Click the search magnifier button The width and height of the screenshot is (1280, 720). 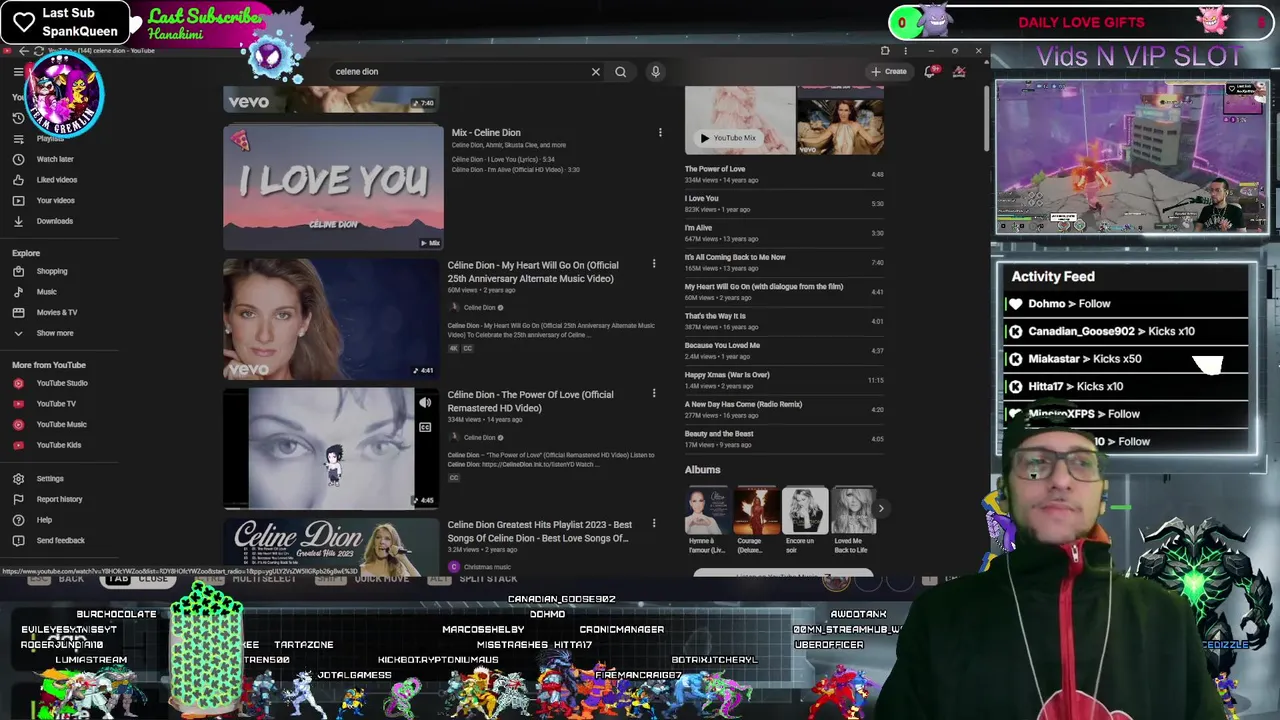[621, 72]
